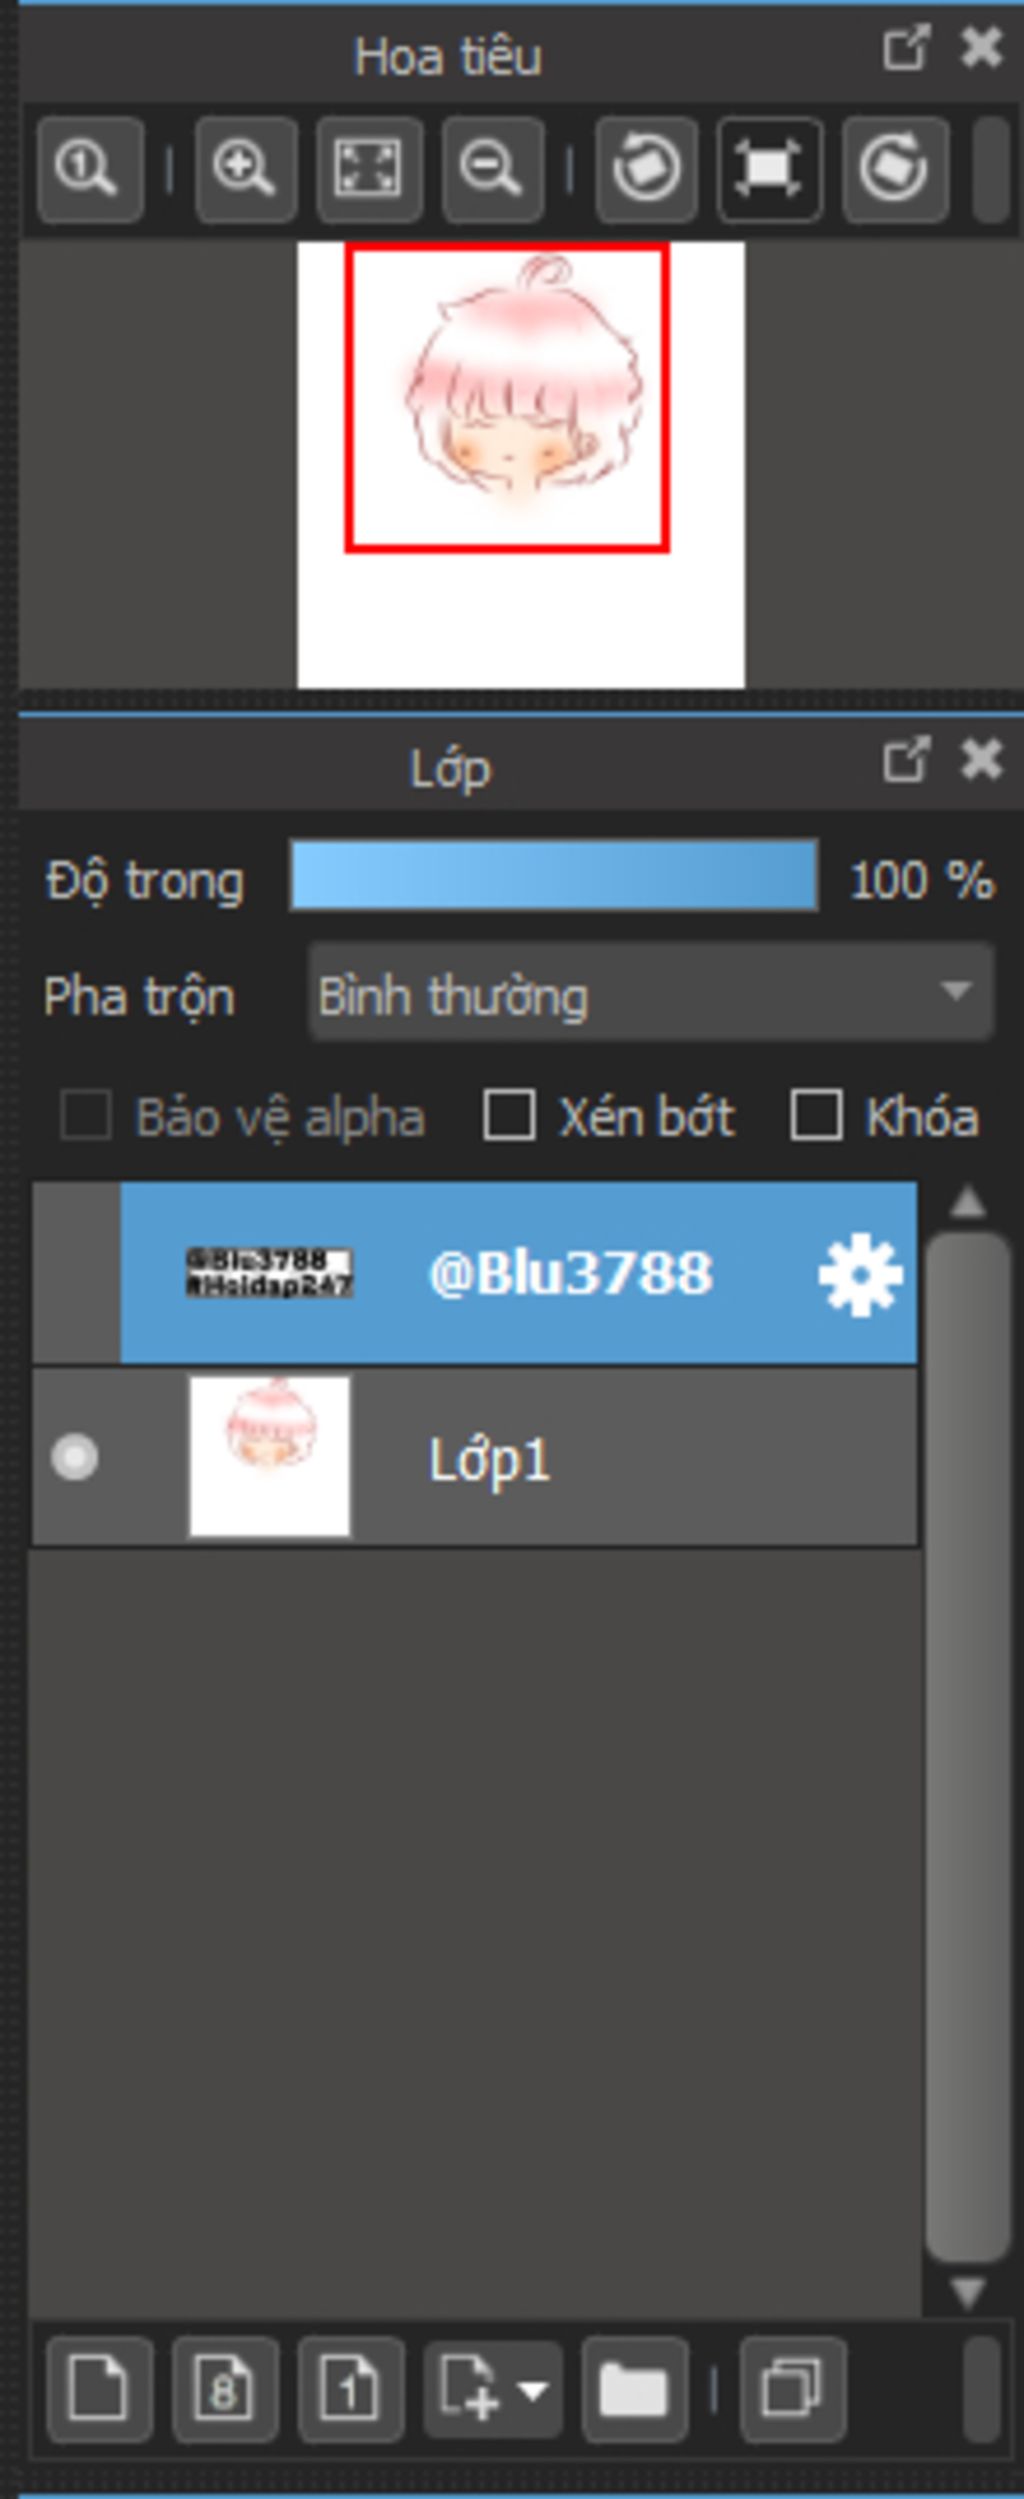Enable the Khóa lock checkbox
The height and width of the screenshot is (2499, 1024).
pos(816,1115)
